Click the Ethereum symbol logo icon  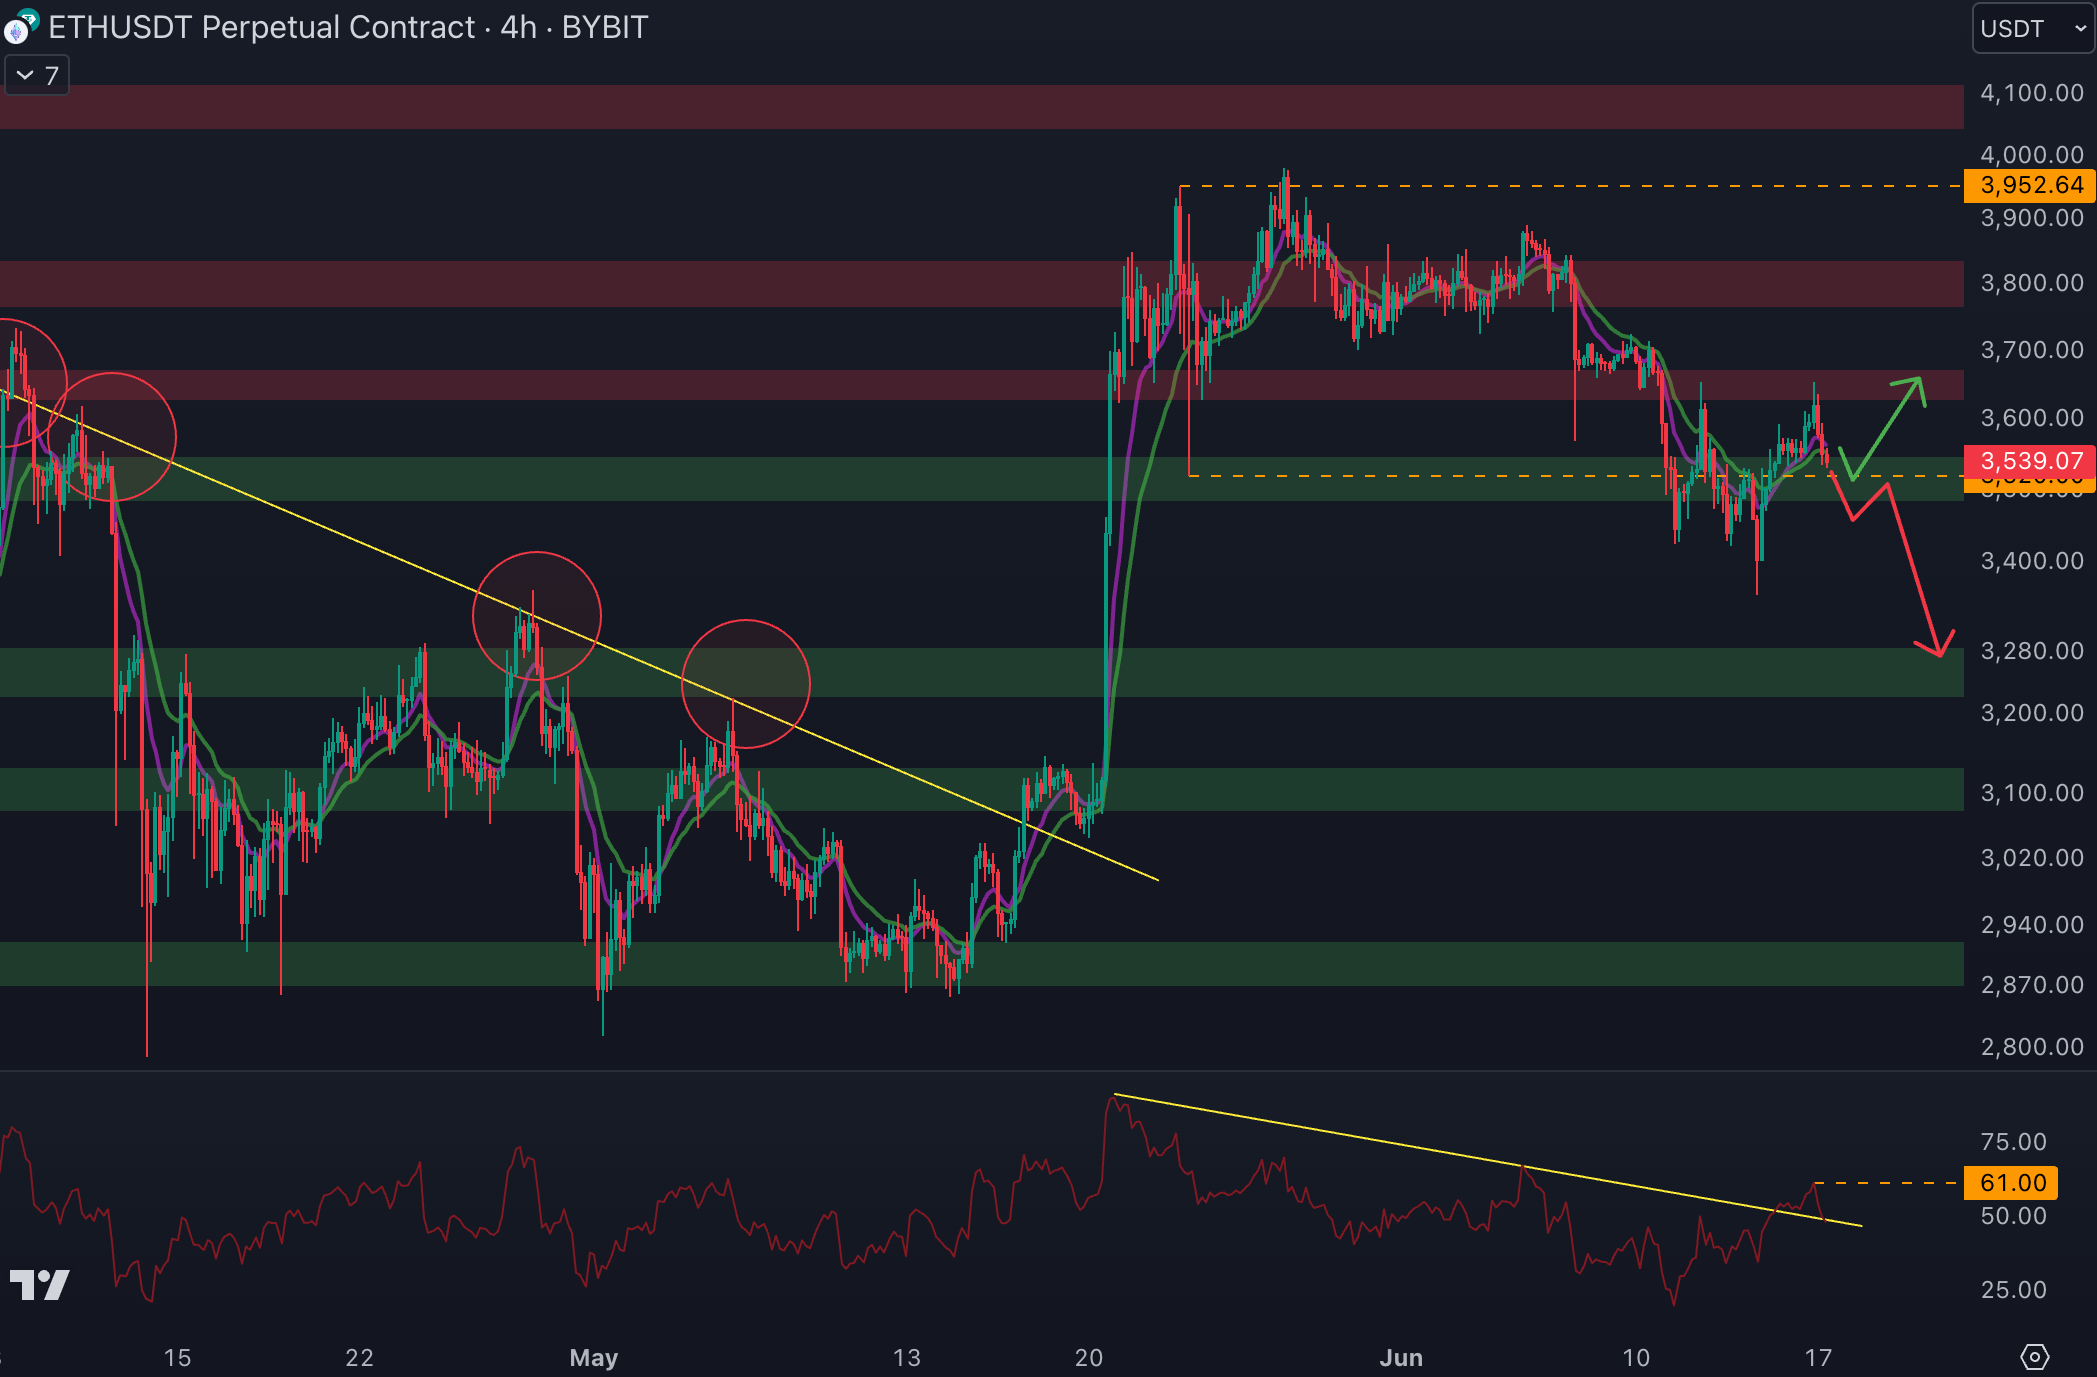pyautogui.click(x=16, y=30)
